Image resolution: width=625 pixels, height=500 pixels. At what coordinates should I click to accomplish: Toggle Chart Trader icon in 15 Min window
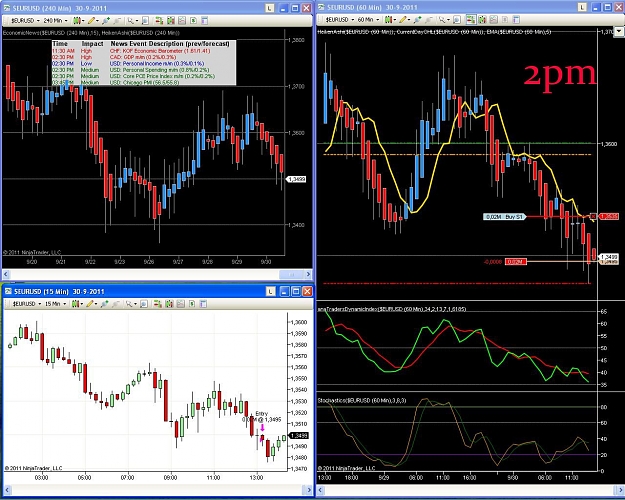point(158,304)
